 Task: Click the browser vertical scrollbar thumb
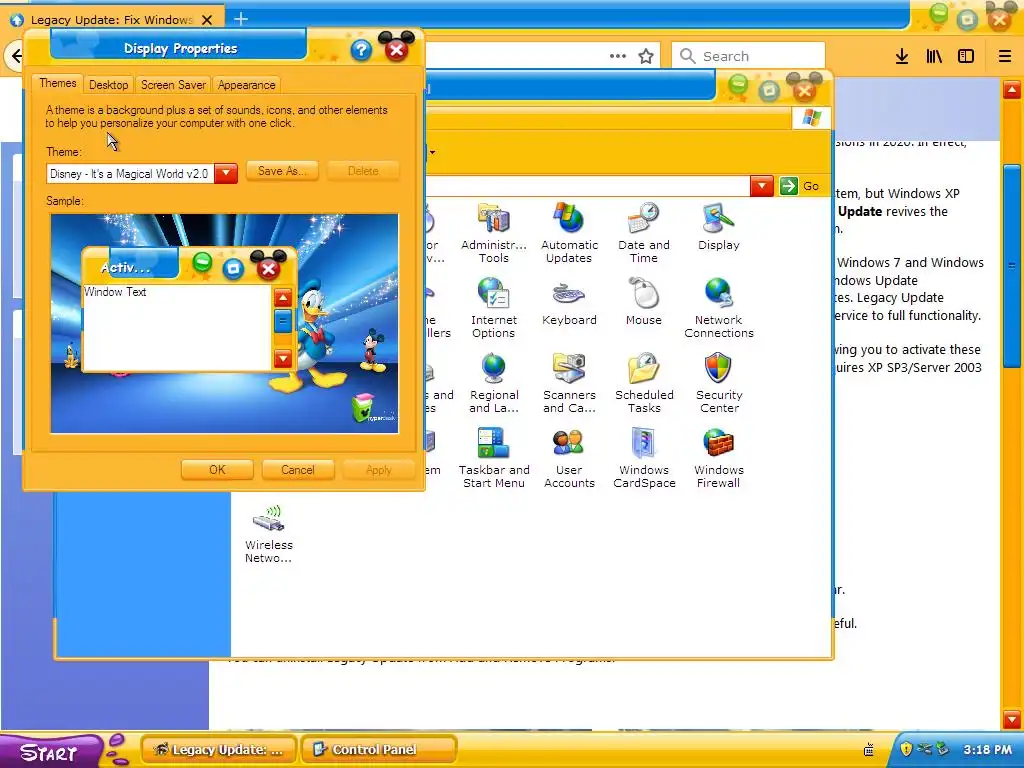(x=1012, y=265)
